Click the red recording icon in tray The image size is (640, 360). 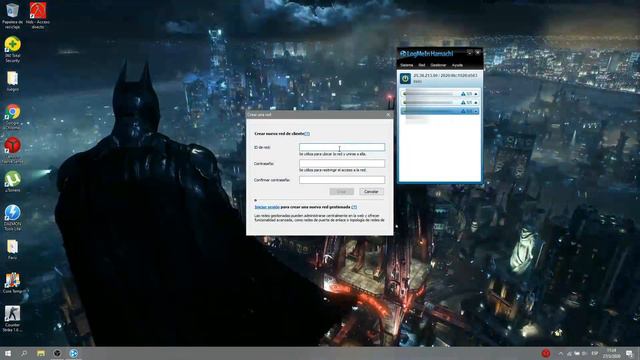click(546, 353)
